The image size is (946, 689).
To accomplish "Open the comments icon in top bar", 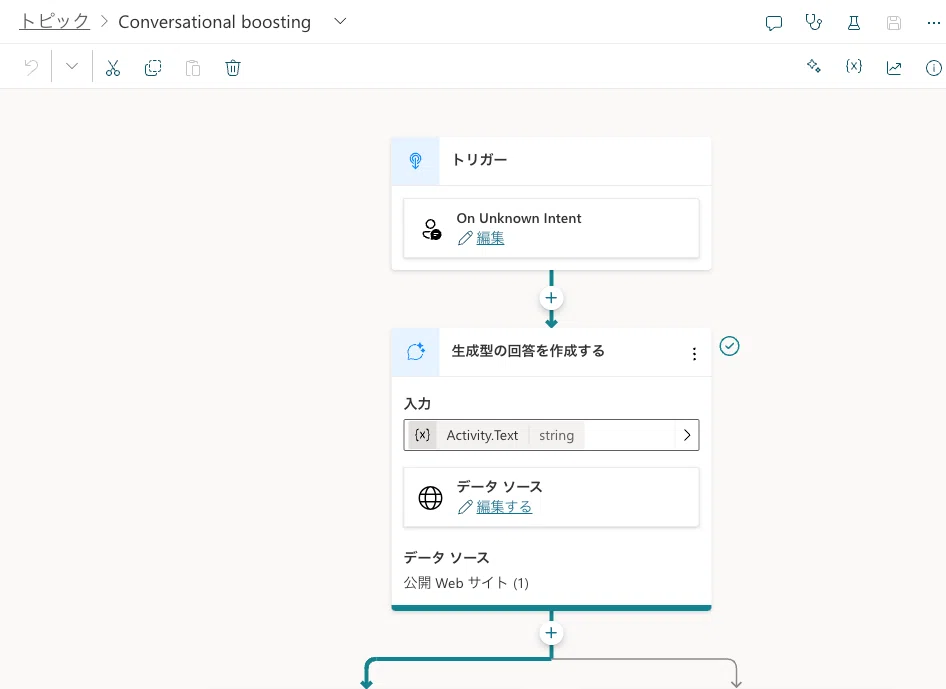I will 773,23.
